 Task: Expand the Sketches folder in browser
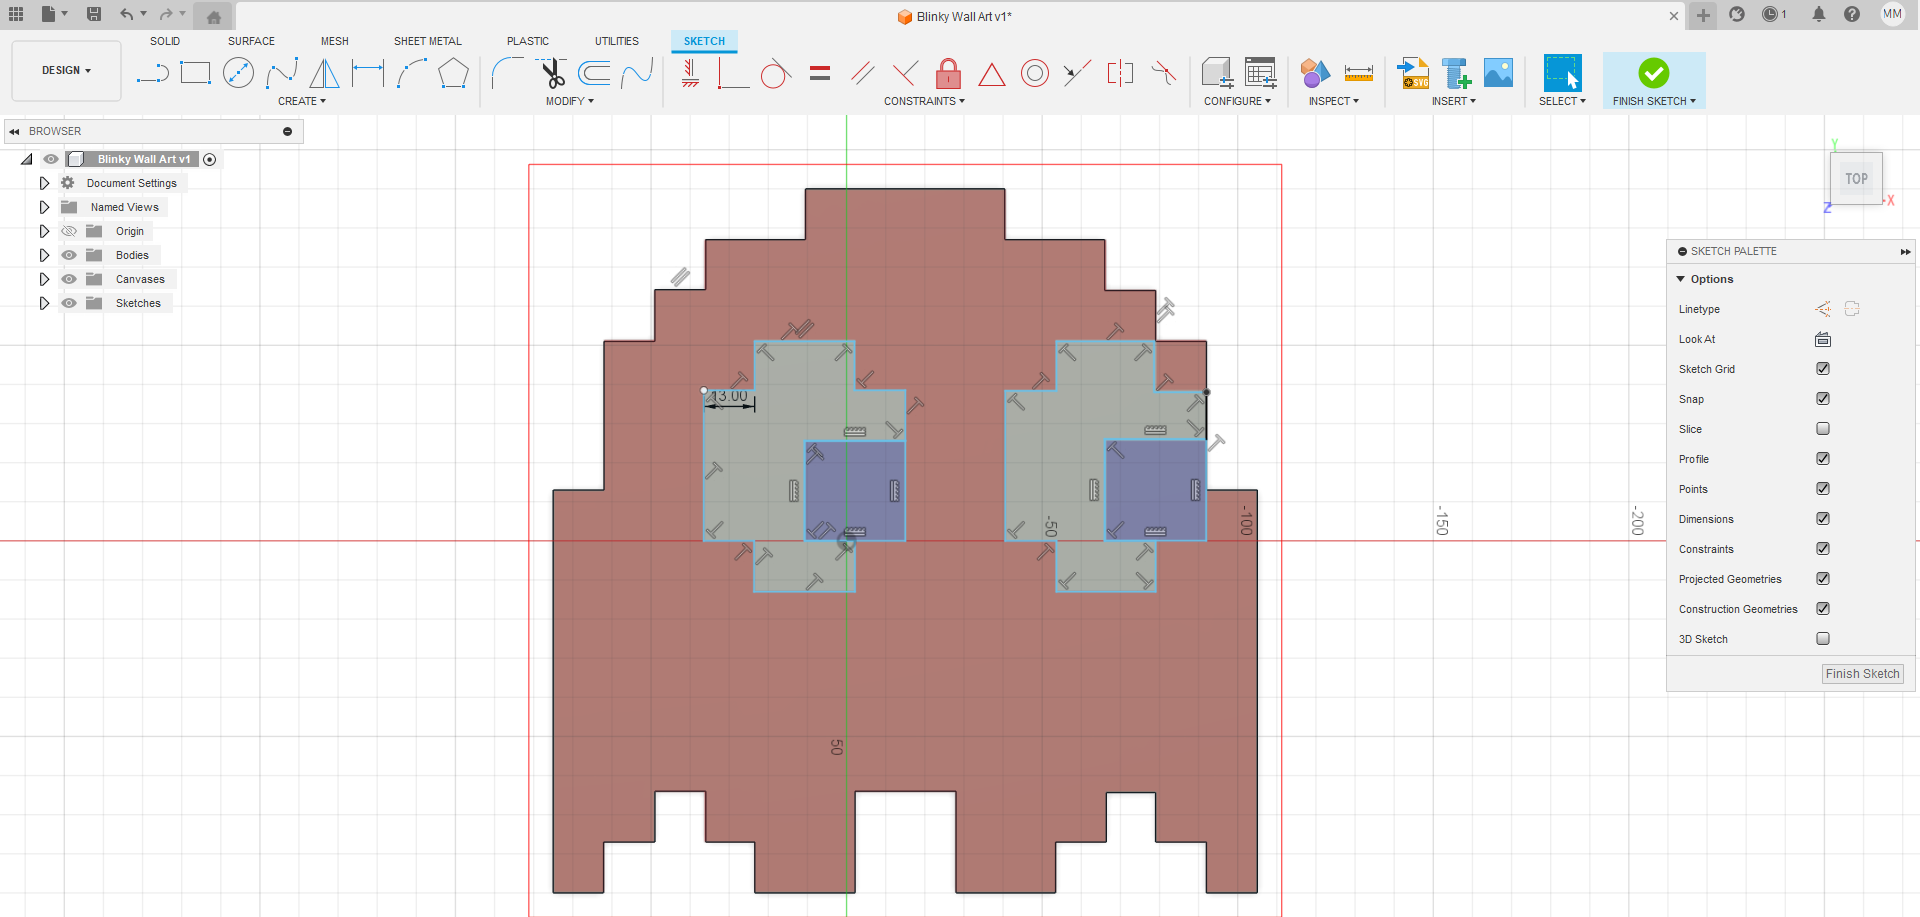click(x=44, y=303)
